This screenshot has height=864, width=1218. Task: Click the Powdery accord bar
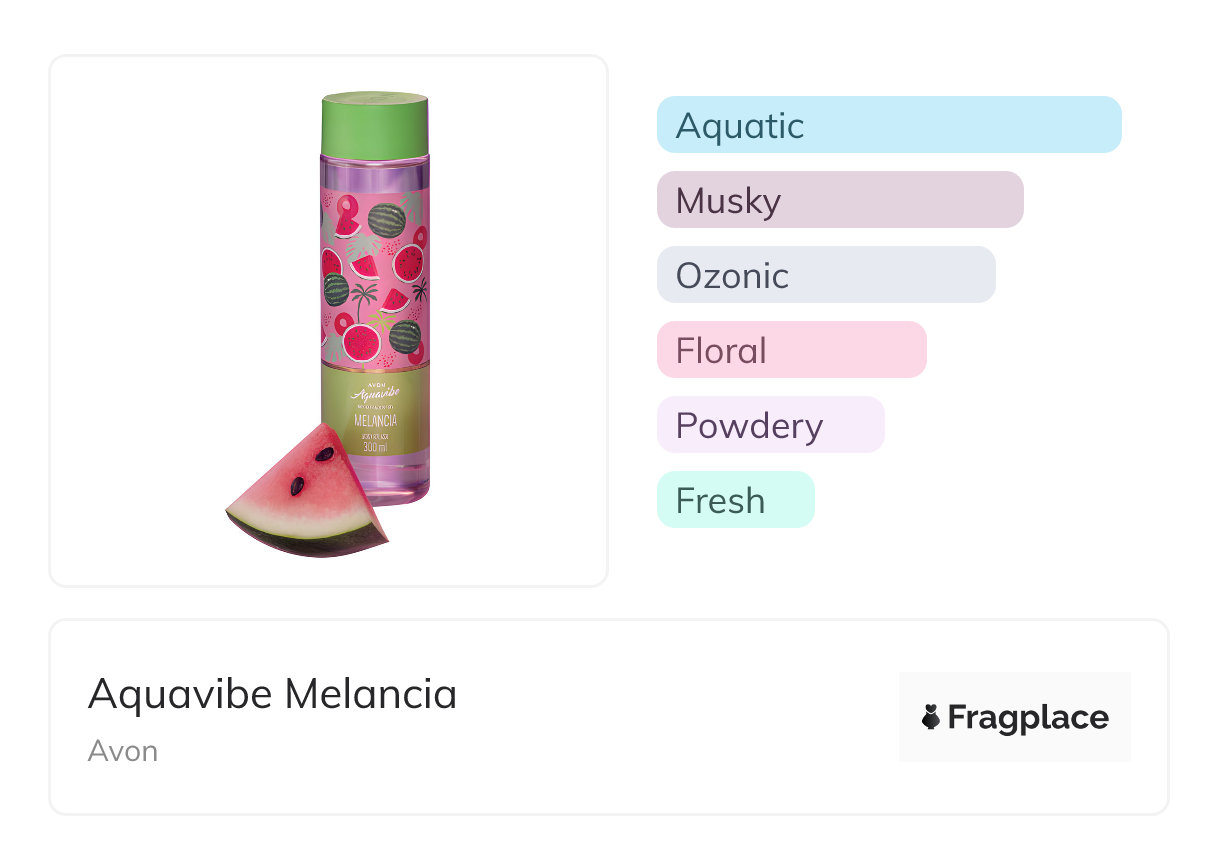point(770,425)
